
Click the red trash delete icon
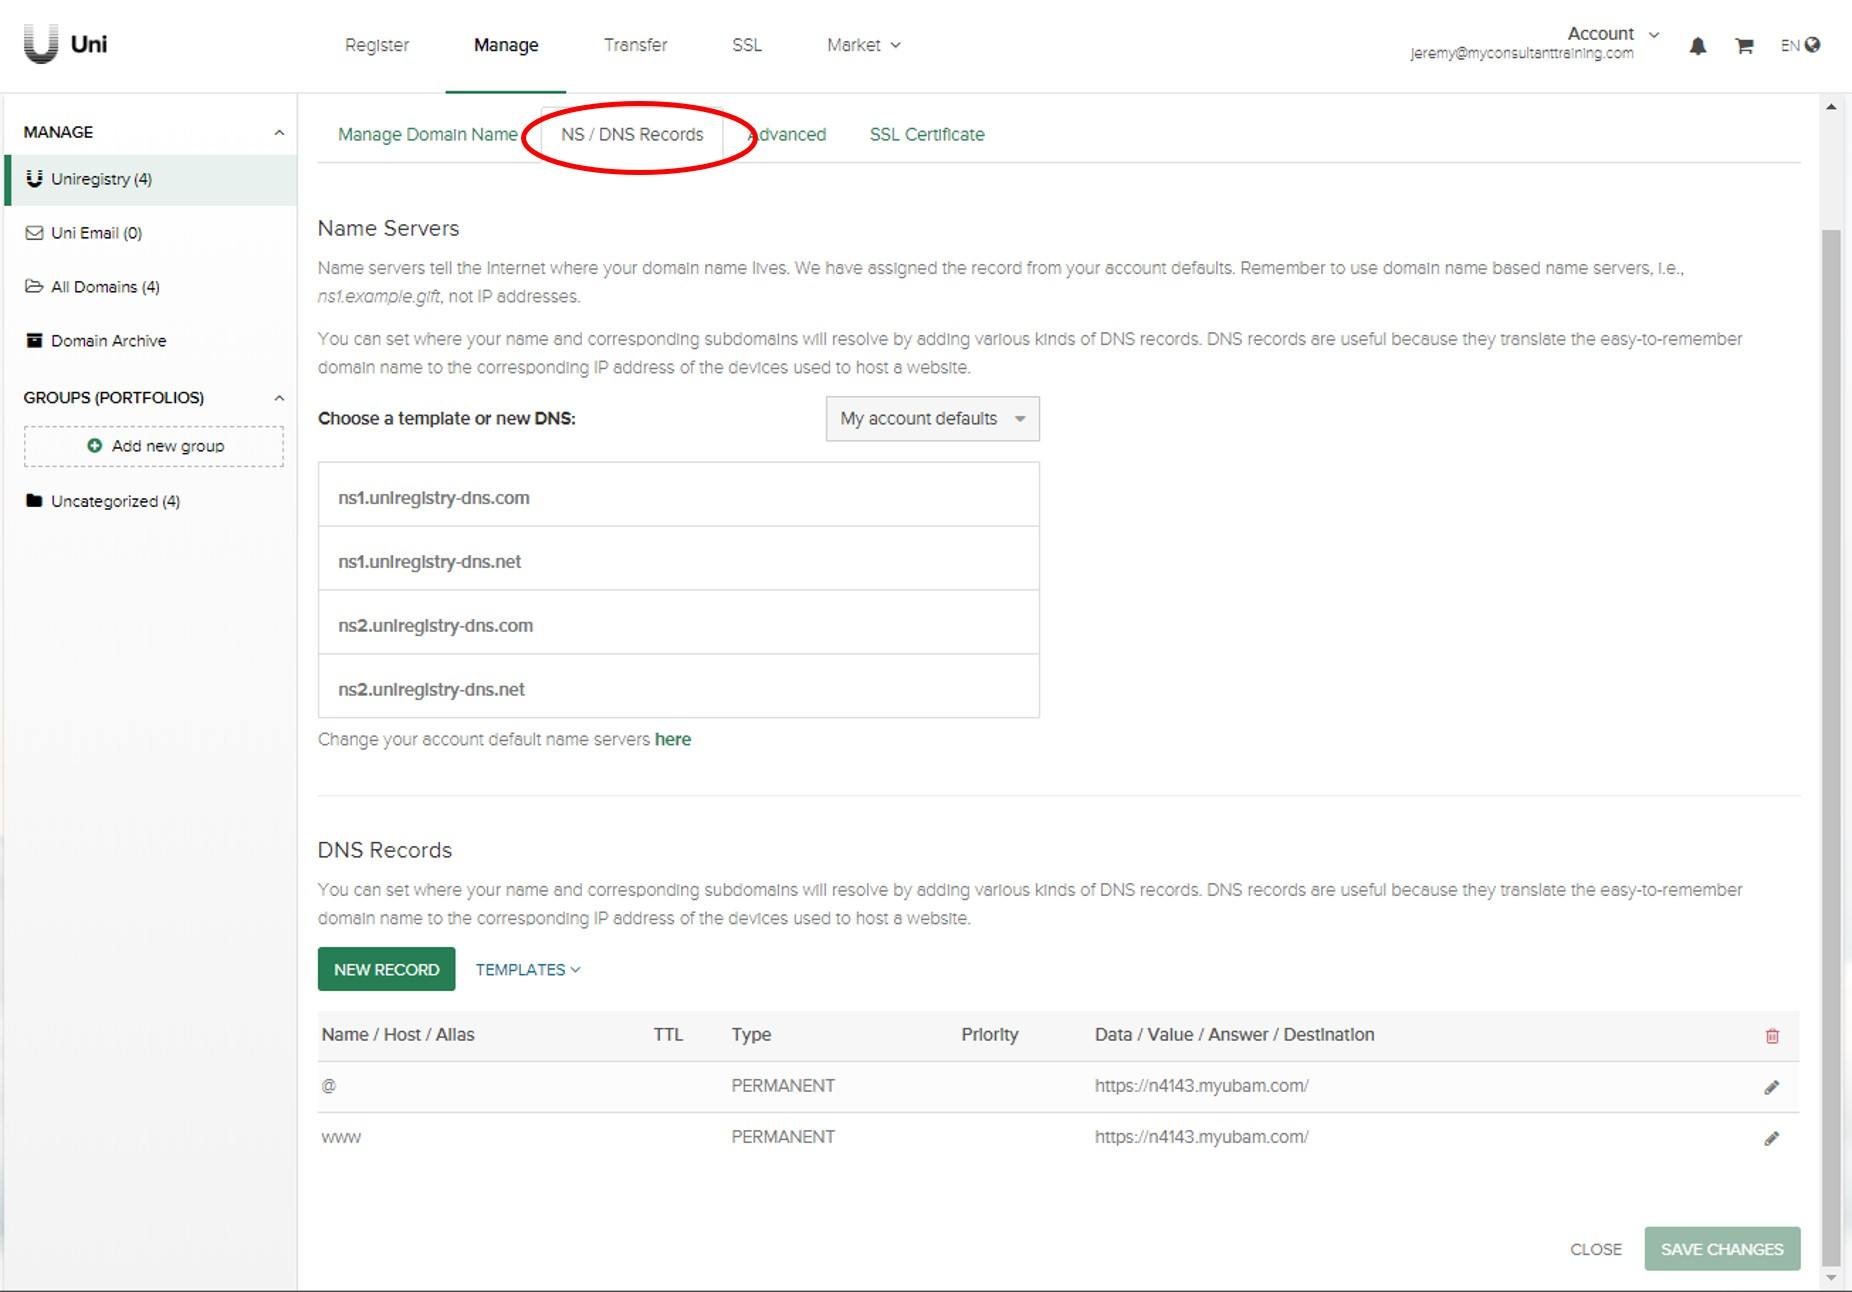click(x=1772, y=1036)
